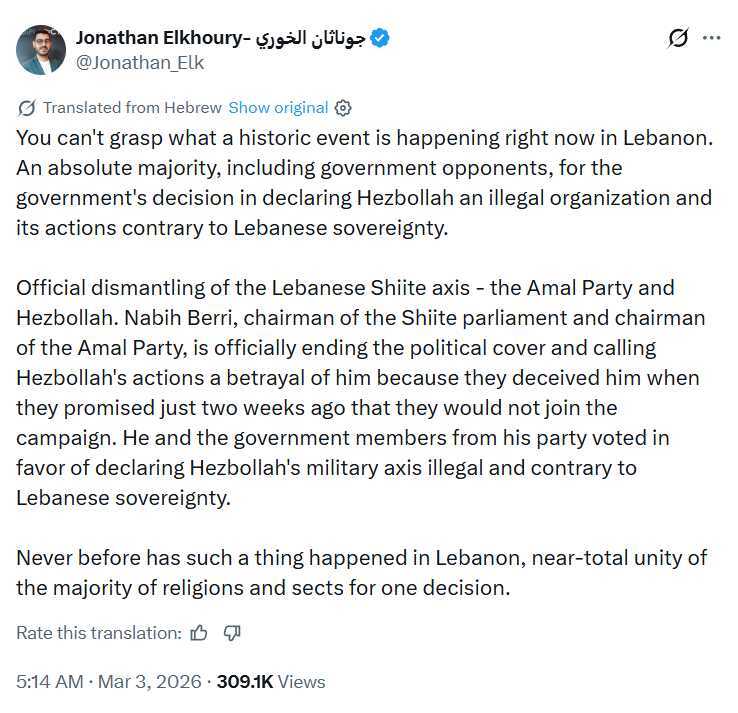Viewport: 738px width, 713px height.
Task: Open translation settings gear
Action: click(x=343, y=108)
